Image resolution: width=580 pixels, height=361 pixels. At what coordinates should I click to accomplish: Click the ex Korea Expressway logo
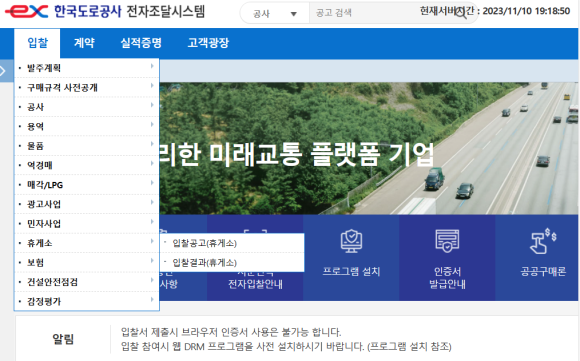[26, 11]
